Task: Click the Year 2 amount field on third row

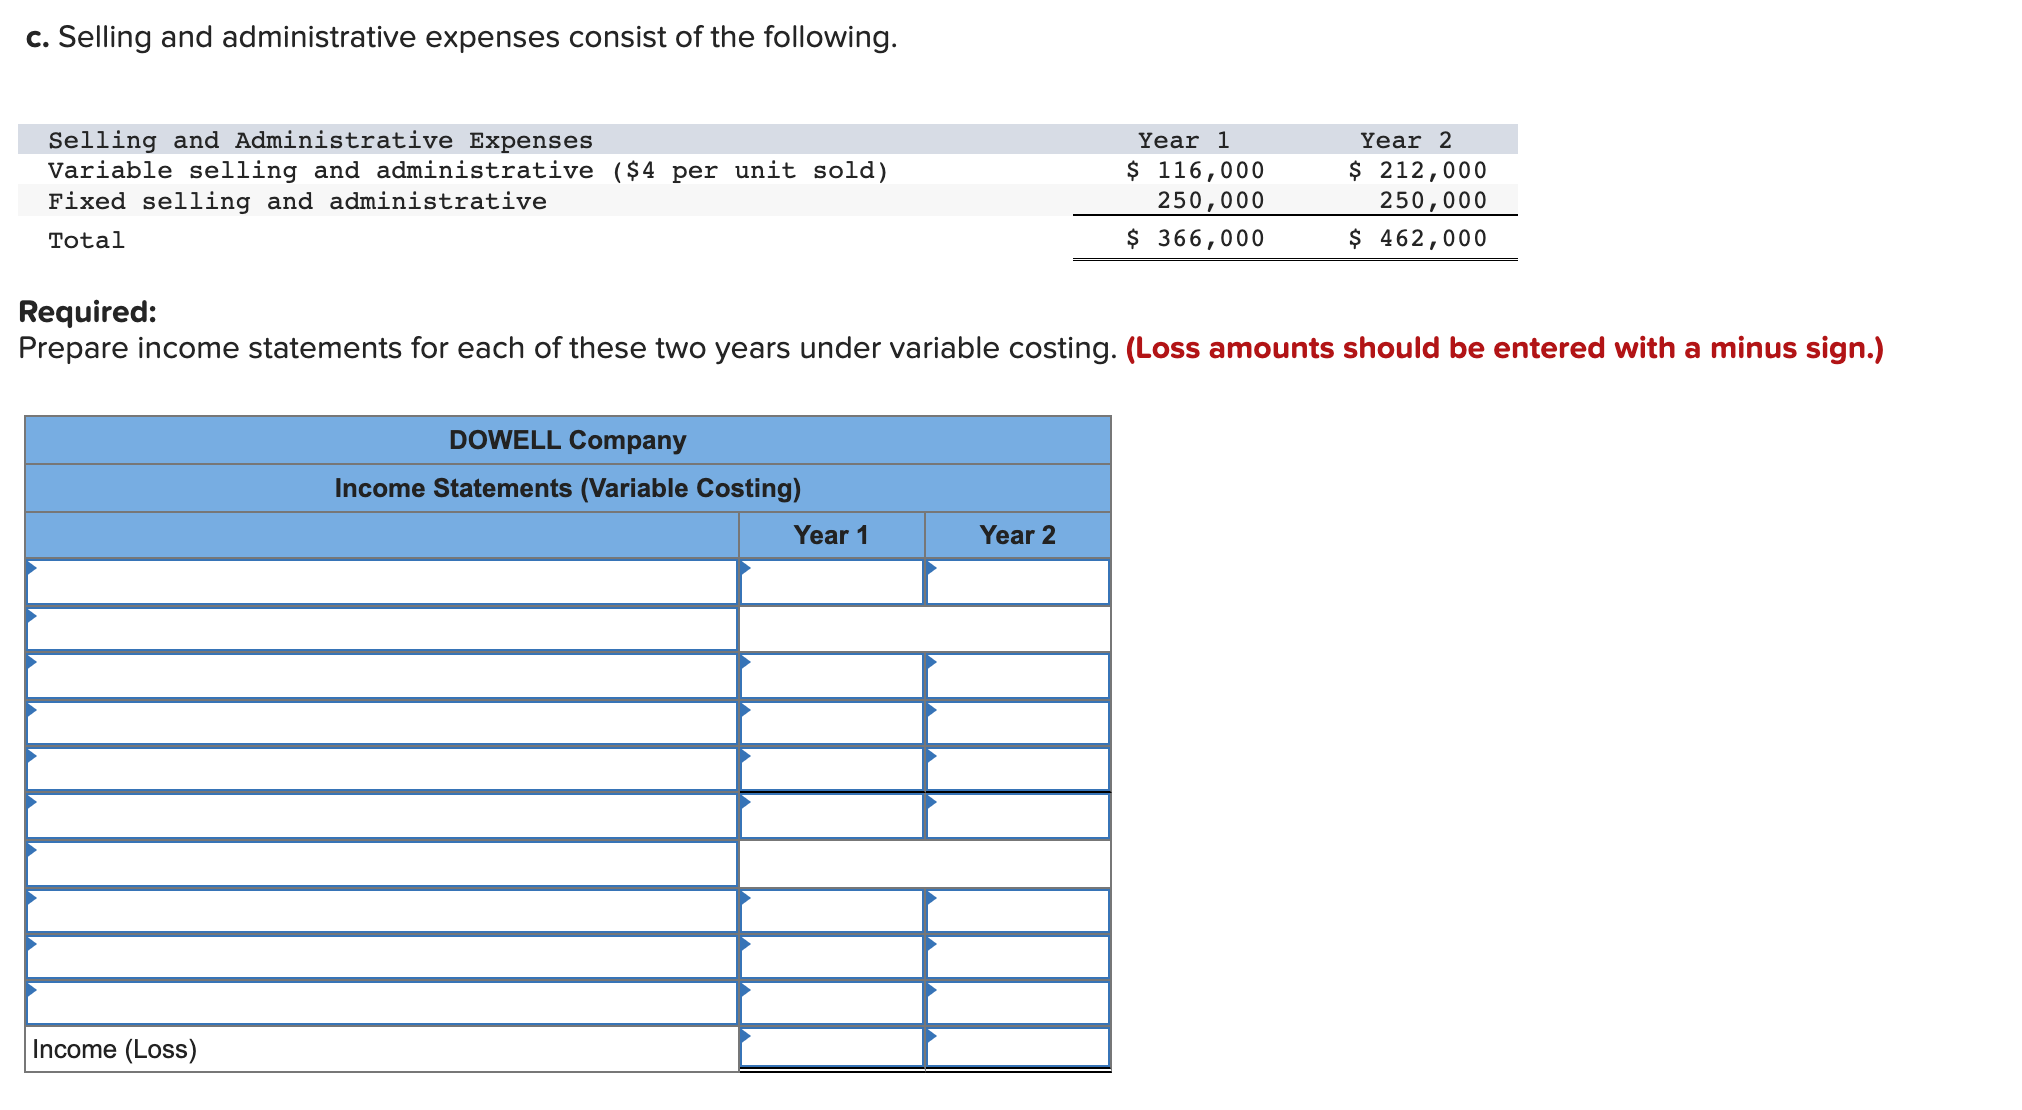Action: (1015, 675)
